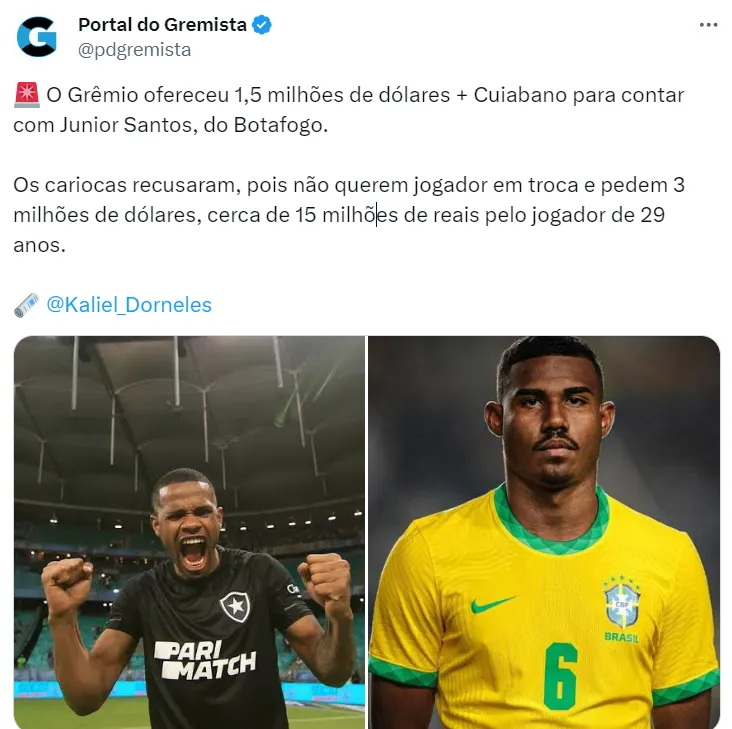The height and width of the screenshot is (729, 732).
Task: Click the green number 6 on jersey
Action: tap(560, 676)
